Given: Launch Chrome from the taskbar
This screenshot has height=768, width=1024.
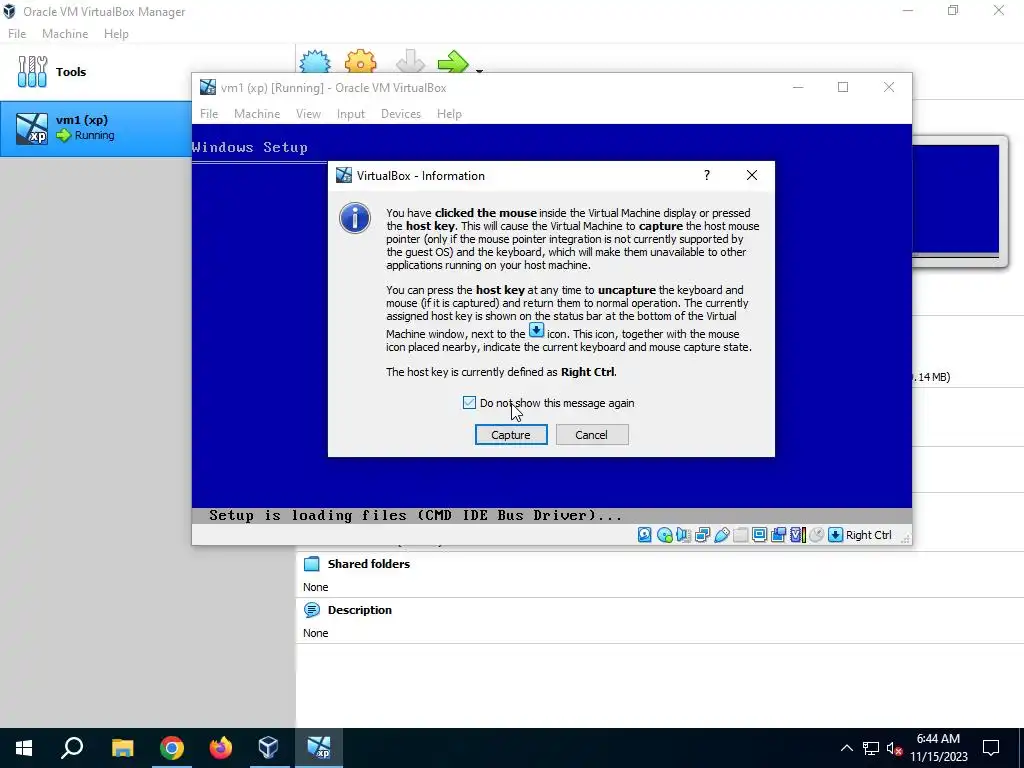Looking at the screenshot, I should [172, 748].
